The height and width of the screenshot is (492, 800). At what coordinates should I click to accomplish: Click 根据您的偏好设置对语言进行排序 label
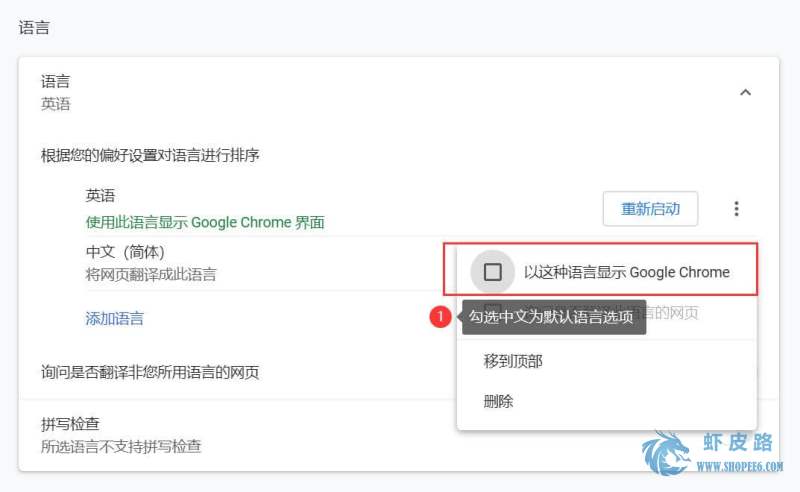(x=150, y=155)
